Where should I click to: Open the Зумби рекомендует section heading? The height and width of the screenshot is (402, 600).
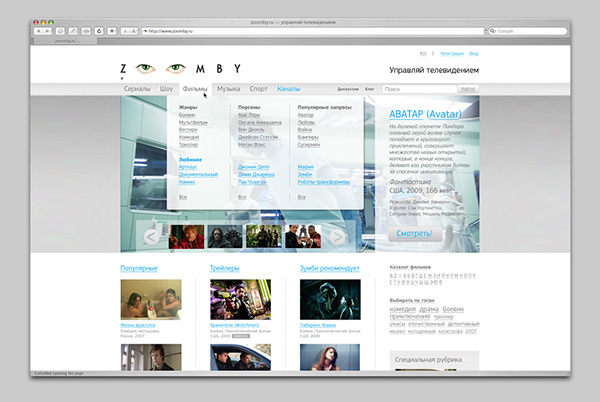[x=329, y=268]
